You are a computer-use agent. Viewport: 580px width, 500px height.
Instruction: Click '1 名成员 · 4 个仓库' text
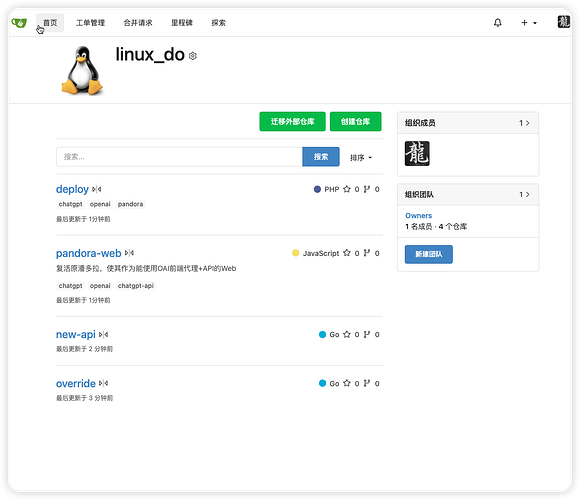[x=436, y=226]
